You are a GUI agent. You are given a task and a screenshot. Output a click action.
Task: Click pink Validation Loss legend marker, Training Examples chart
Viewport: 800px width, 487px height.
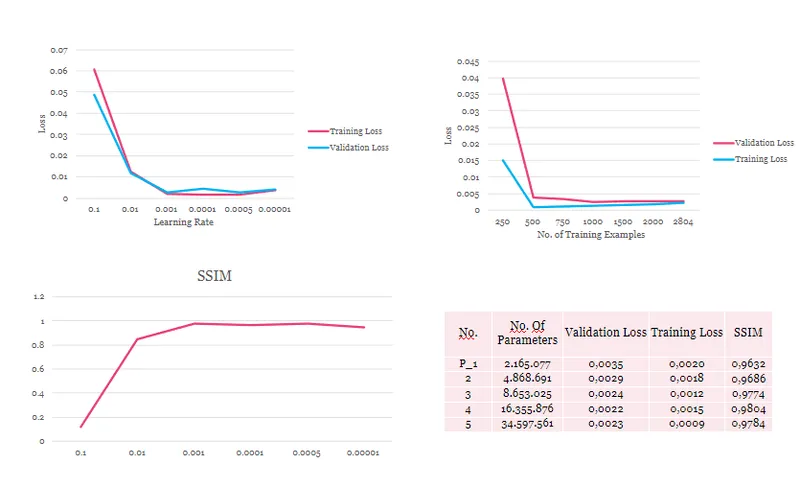click(x=723, y=143)
